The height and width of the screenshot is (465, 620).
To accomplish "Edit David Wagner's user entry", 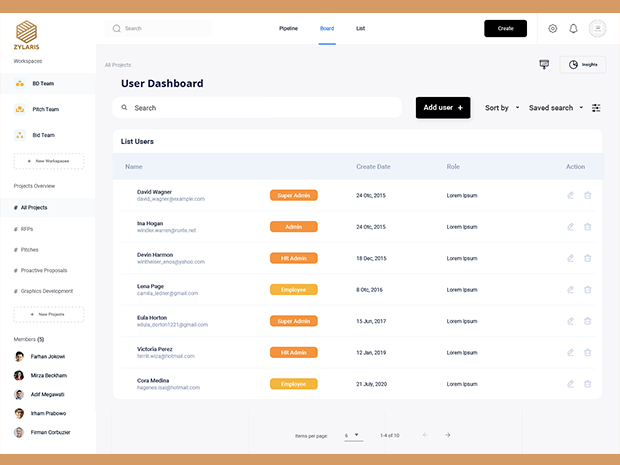I will [x=571, y=195].
